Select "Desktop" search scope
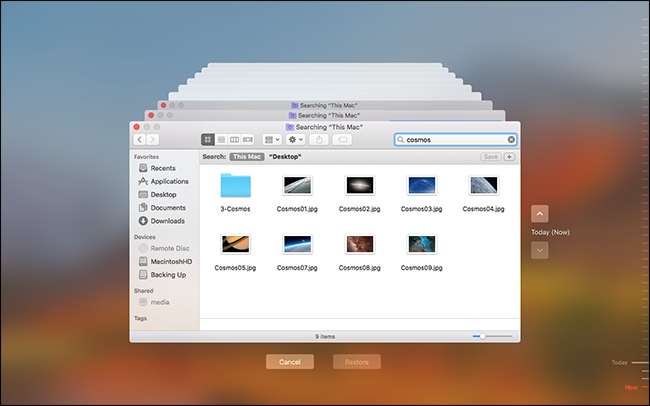This screenshot has width=650, height=406. [285, 157]
